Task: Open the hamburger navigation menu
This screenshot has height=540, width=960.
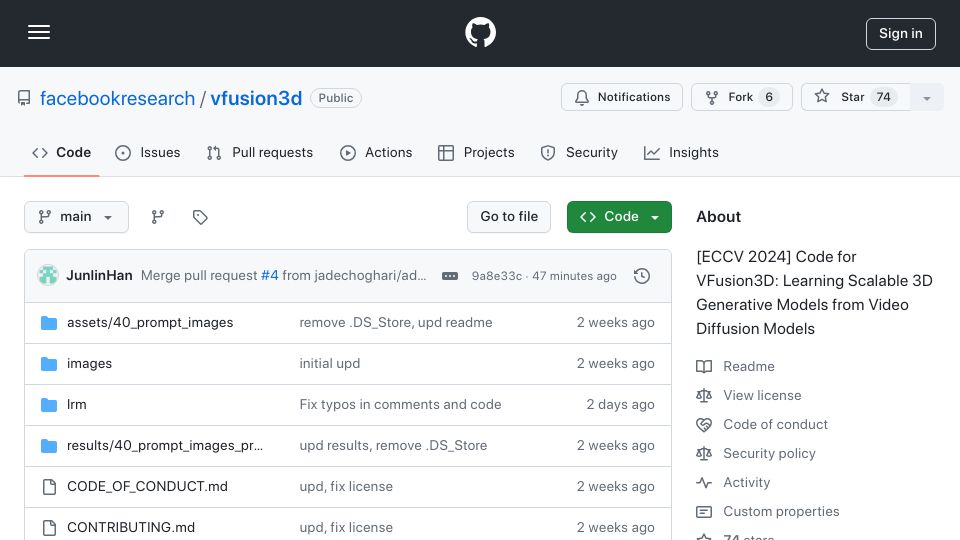Action: (x=39, y=32)
